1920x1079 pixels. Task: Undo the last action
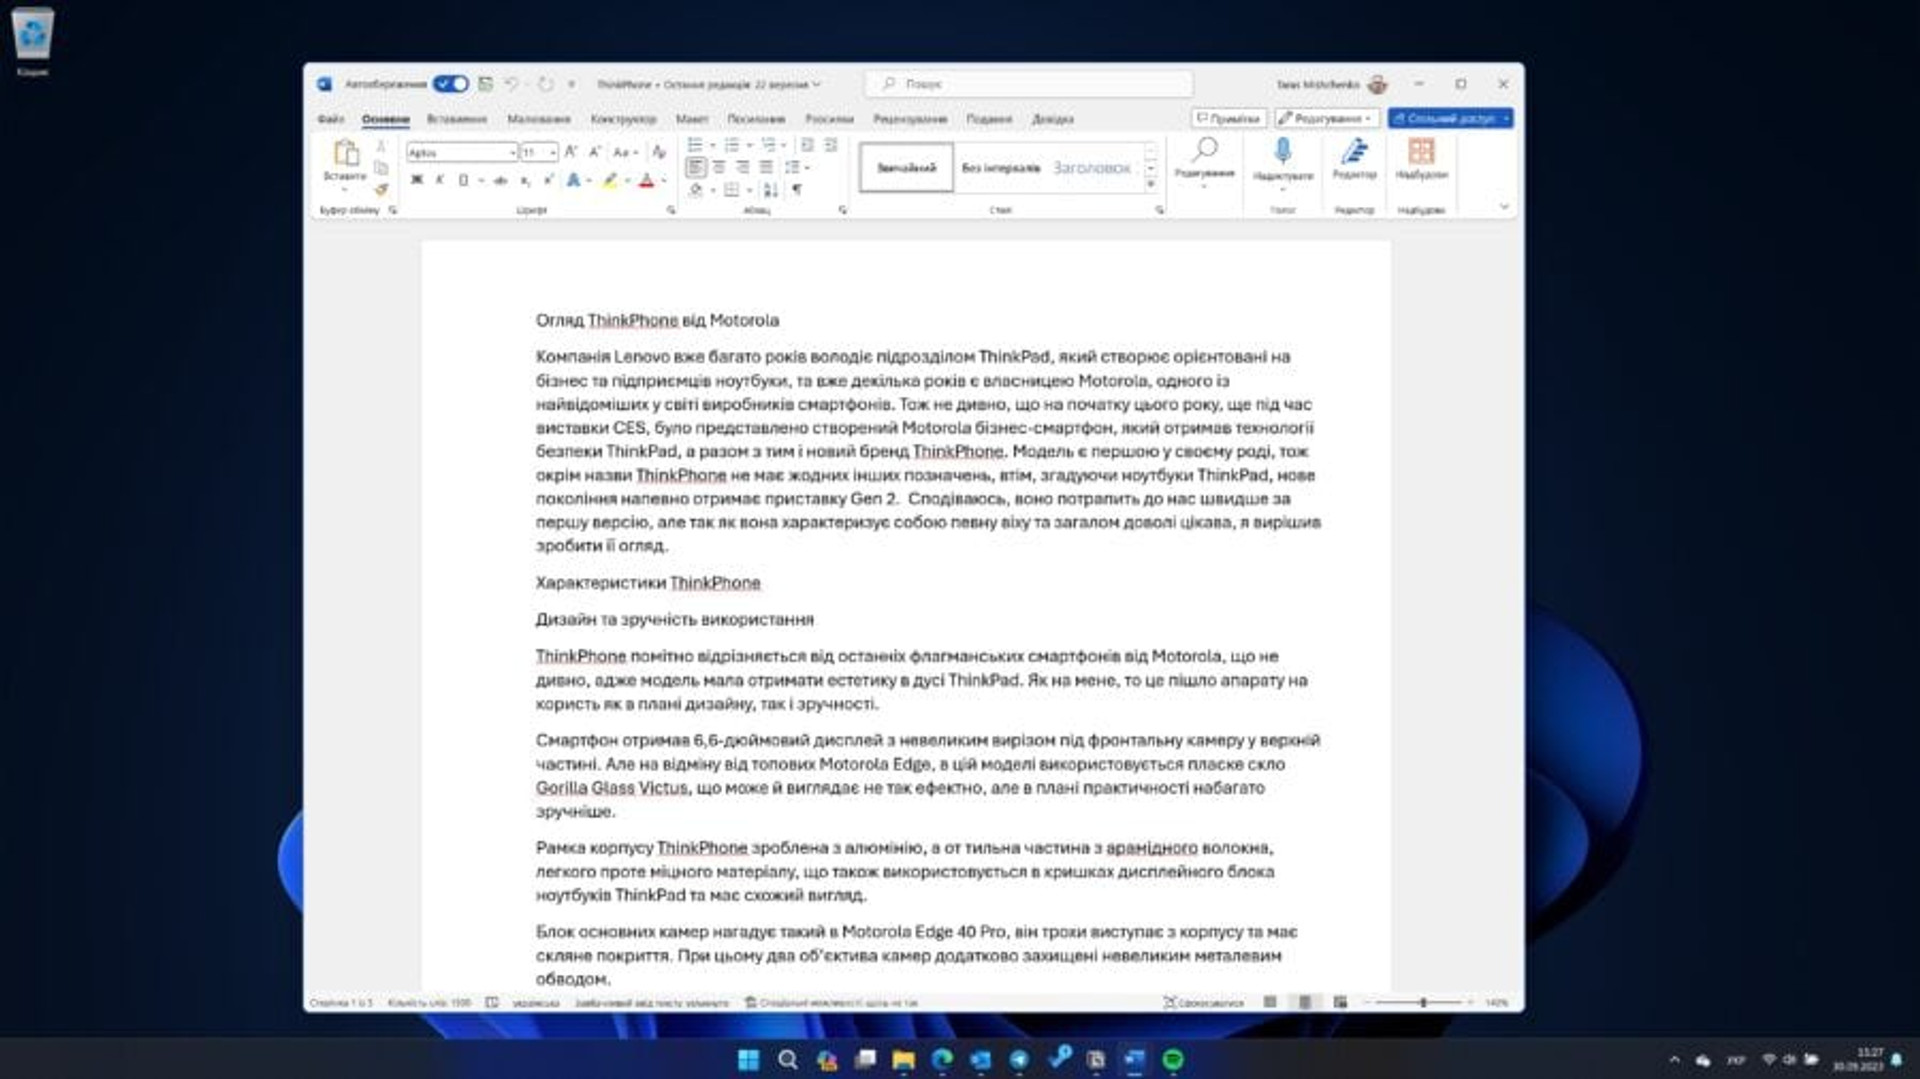(511, 84)
